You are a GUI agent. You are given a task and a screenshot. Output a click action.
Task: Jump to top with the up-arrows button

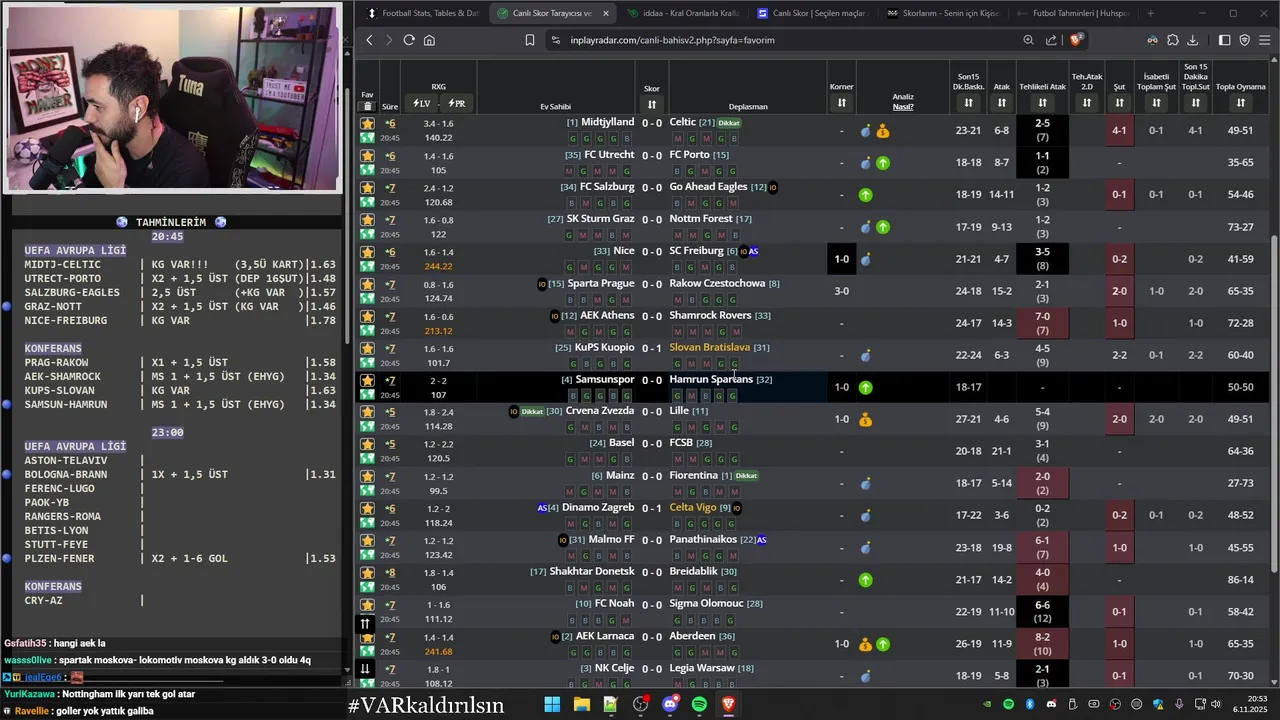pos(365,624)
